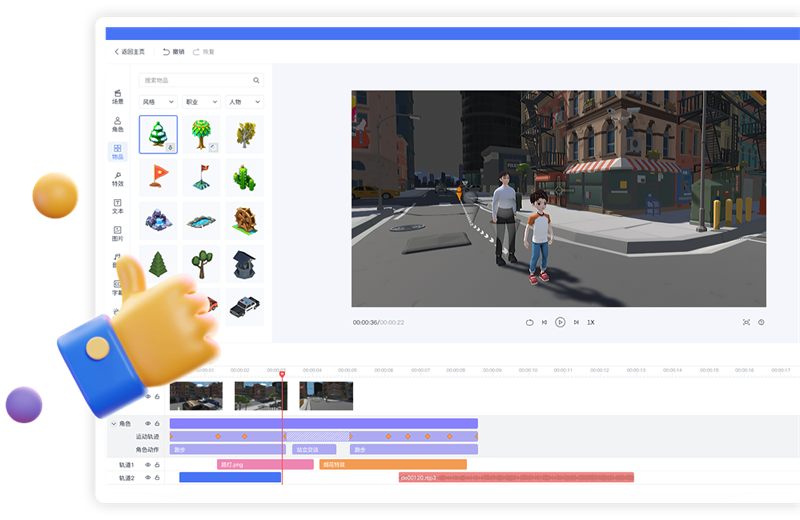Viewport: 800px width, 520px height.
Task: Play the preview video
Action: pos(560,322)
